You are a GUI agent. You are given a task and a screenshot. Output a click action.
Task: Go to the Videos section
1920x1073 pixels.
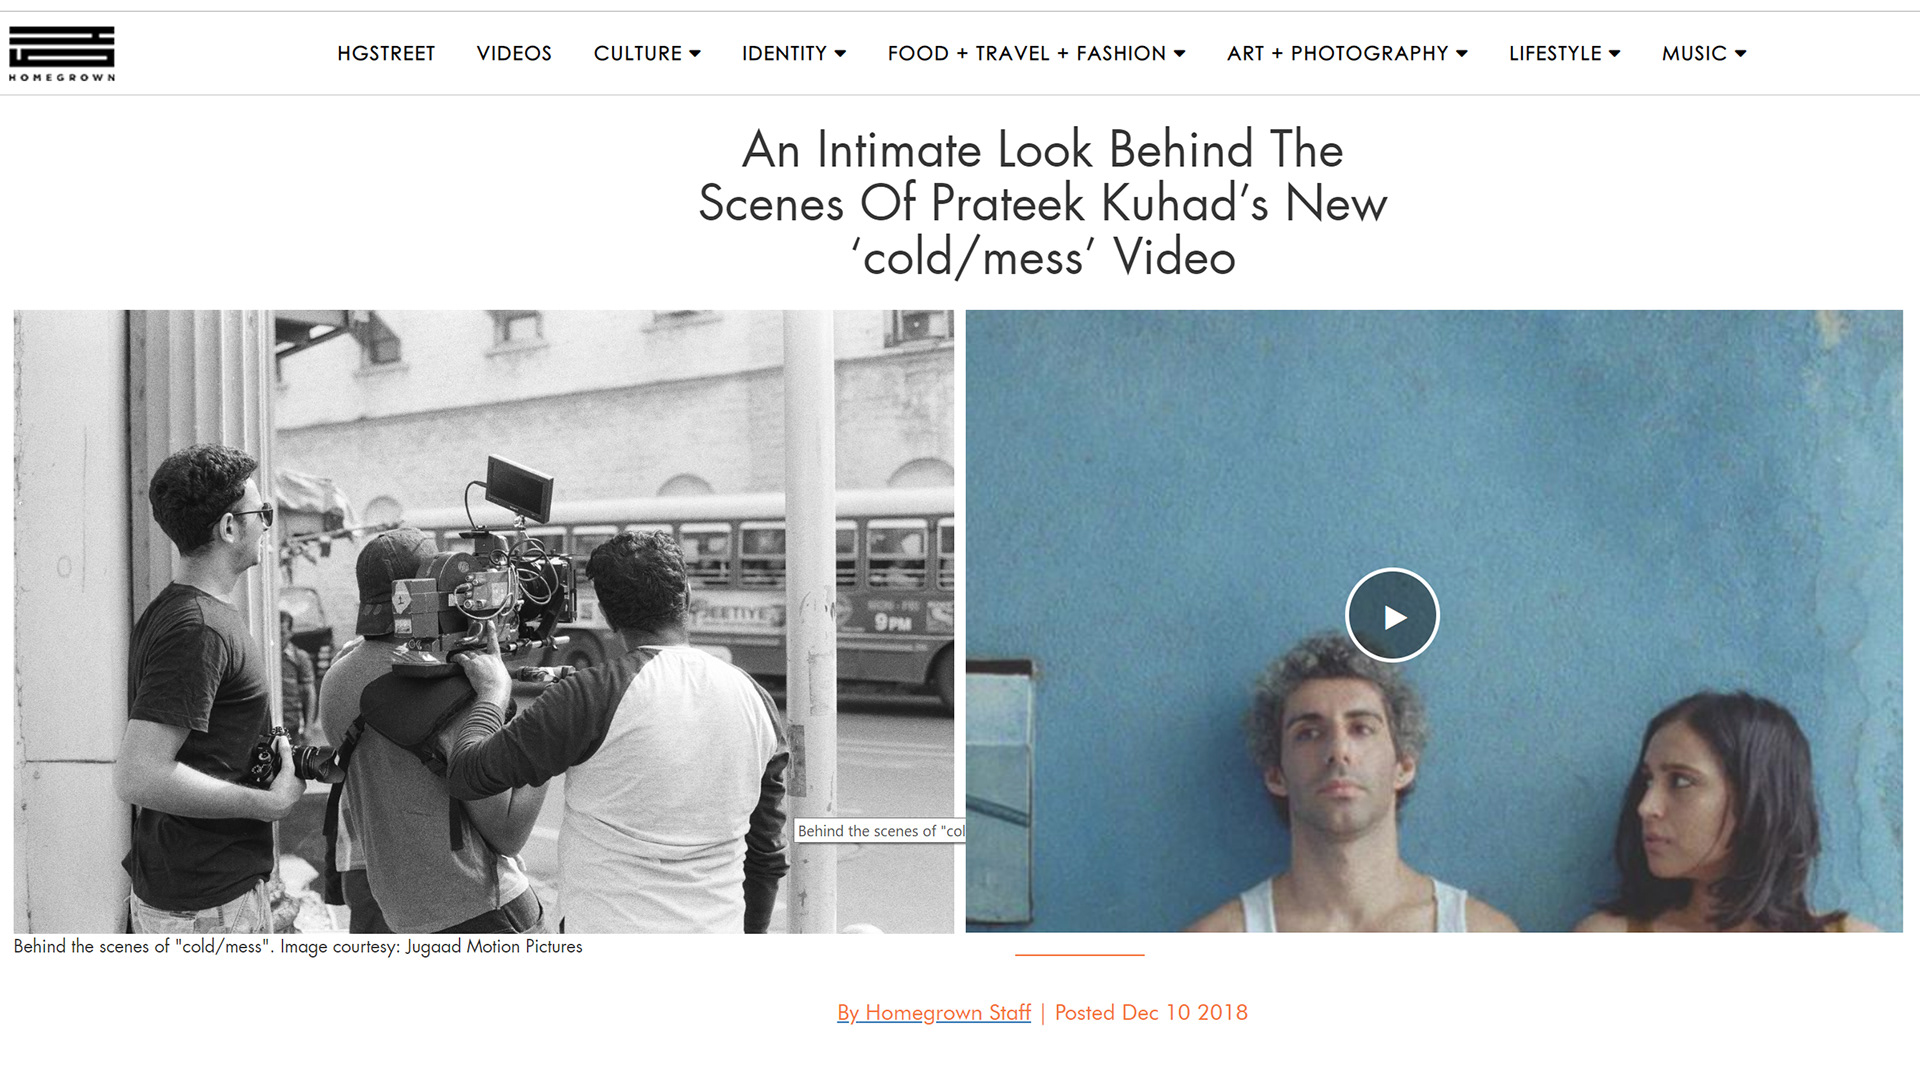point(514,54)
